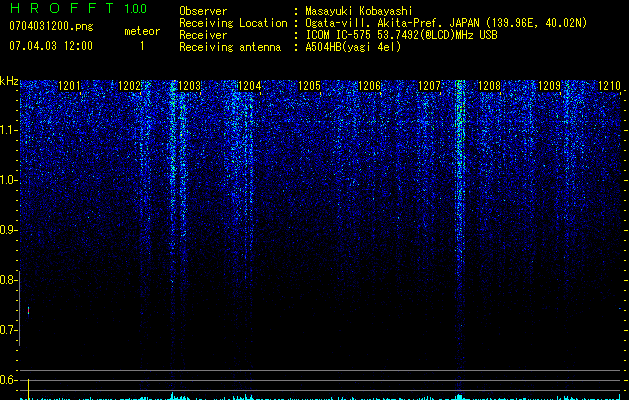The width and height of the screenshot is (629, 400).
Task: Click the 0.6 kHz axis label
Action: click(8, 380)
